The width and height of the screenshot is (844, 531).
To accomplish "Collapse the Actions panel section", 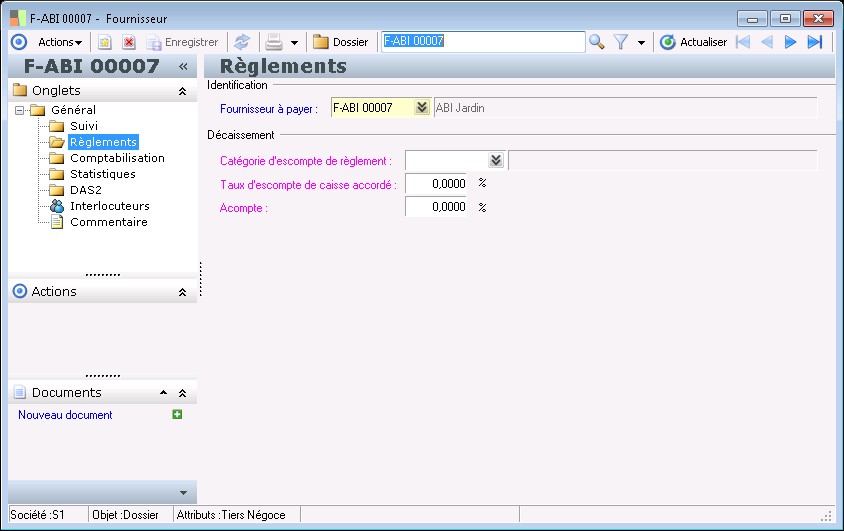I will click(182, 292).
